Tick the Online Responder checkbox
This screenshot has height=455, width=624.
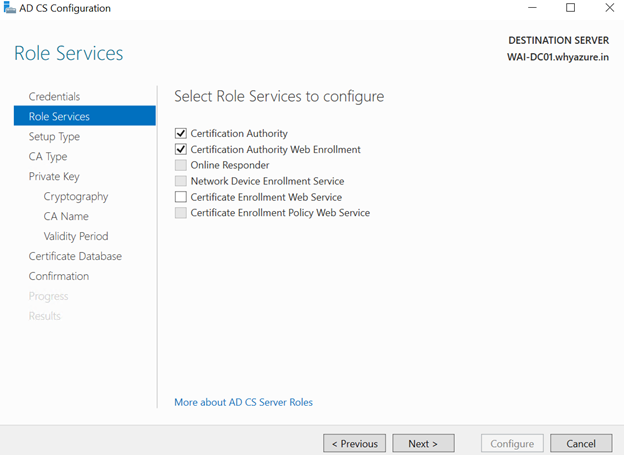(x=181, y=165)
